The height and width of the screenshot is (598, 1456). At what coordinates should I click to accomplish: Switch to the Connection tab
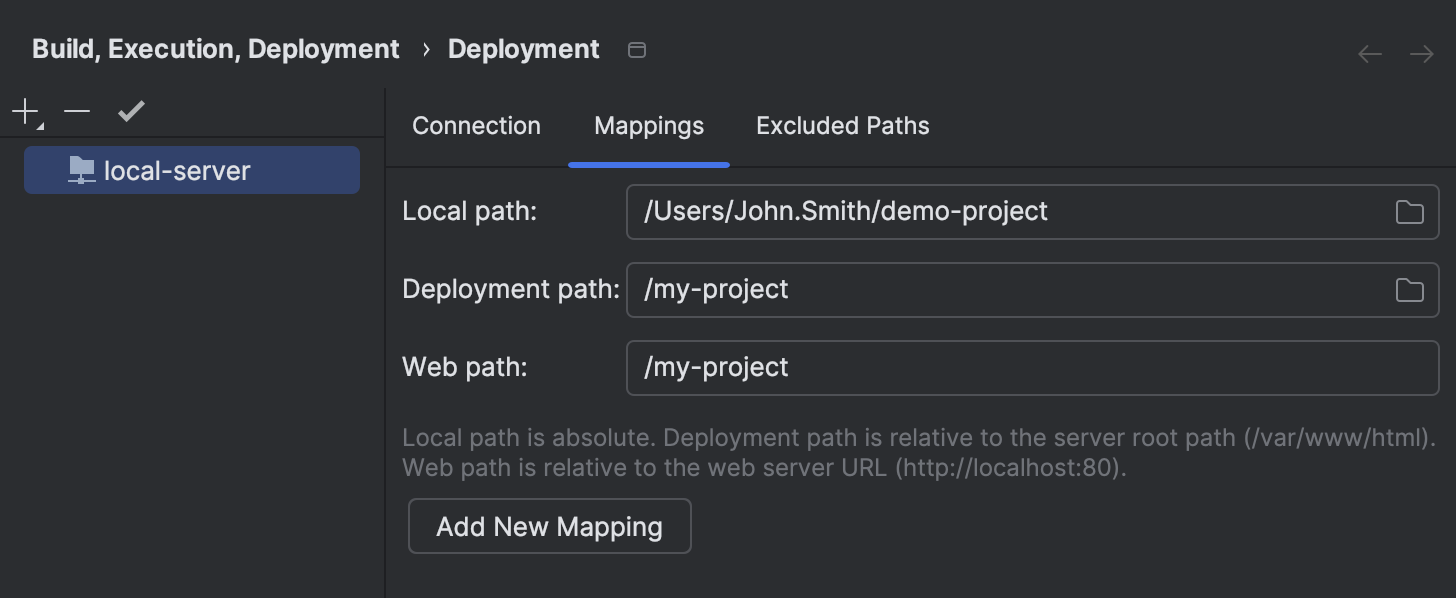pos(476,125)
